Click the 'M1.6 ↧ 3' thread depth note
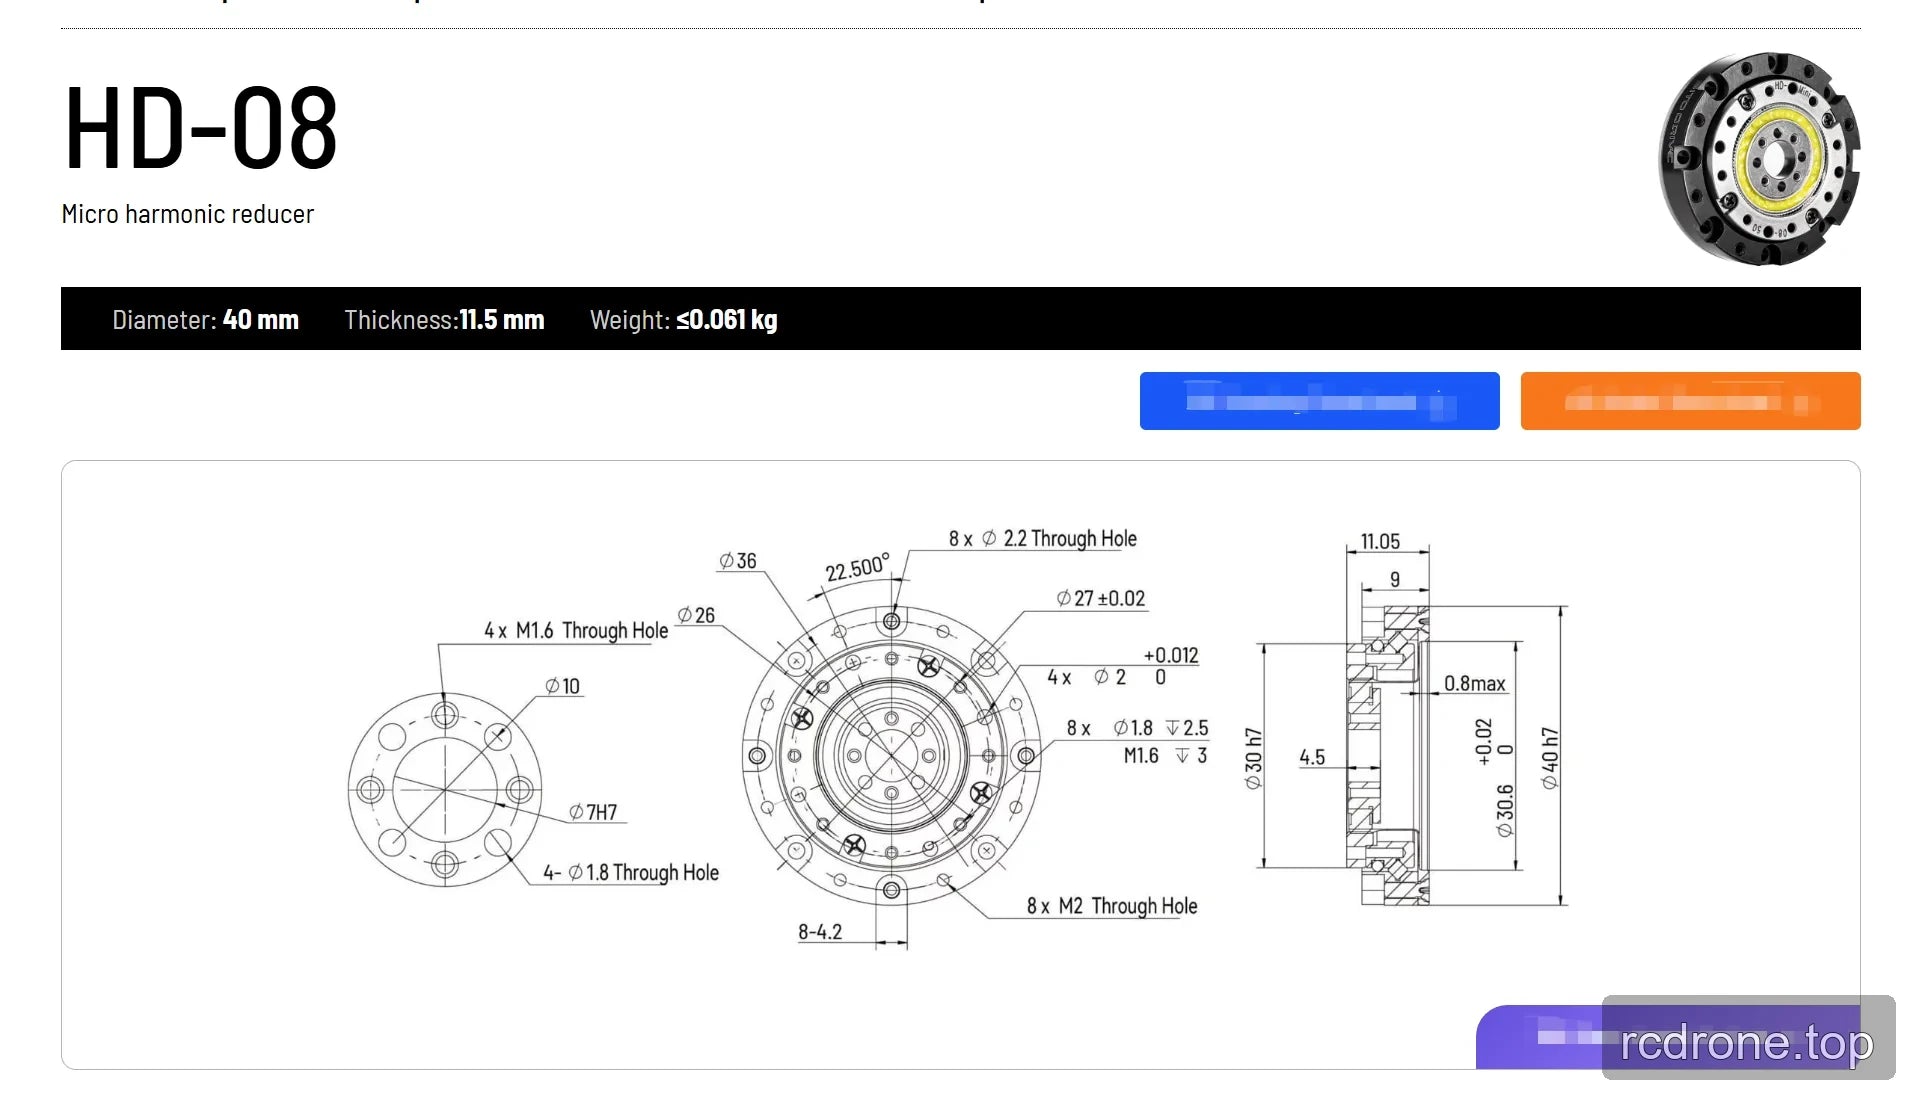The width and height of the screenshot is (1917, 1101). tap(1165, 756)
